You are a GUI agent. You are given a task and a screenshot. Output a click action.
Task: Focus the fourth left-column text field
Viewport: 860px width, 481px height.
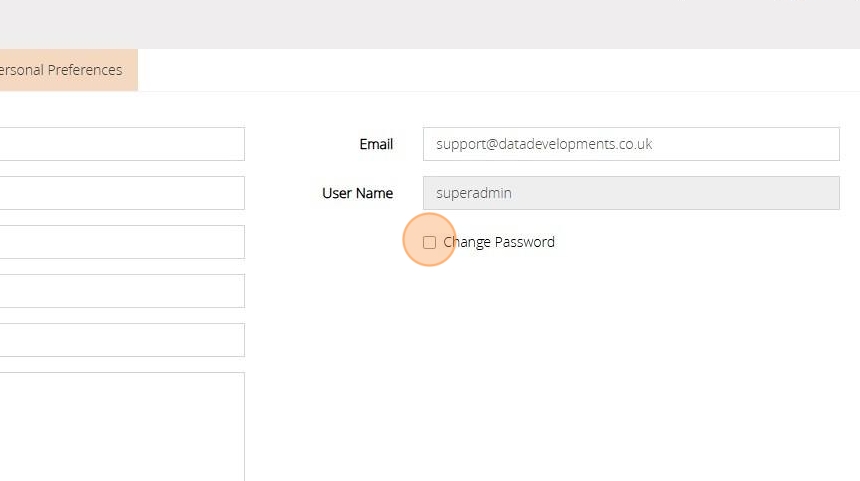pos(120,291)
